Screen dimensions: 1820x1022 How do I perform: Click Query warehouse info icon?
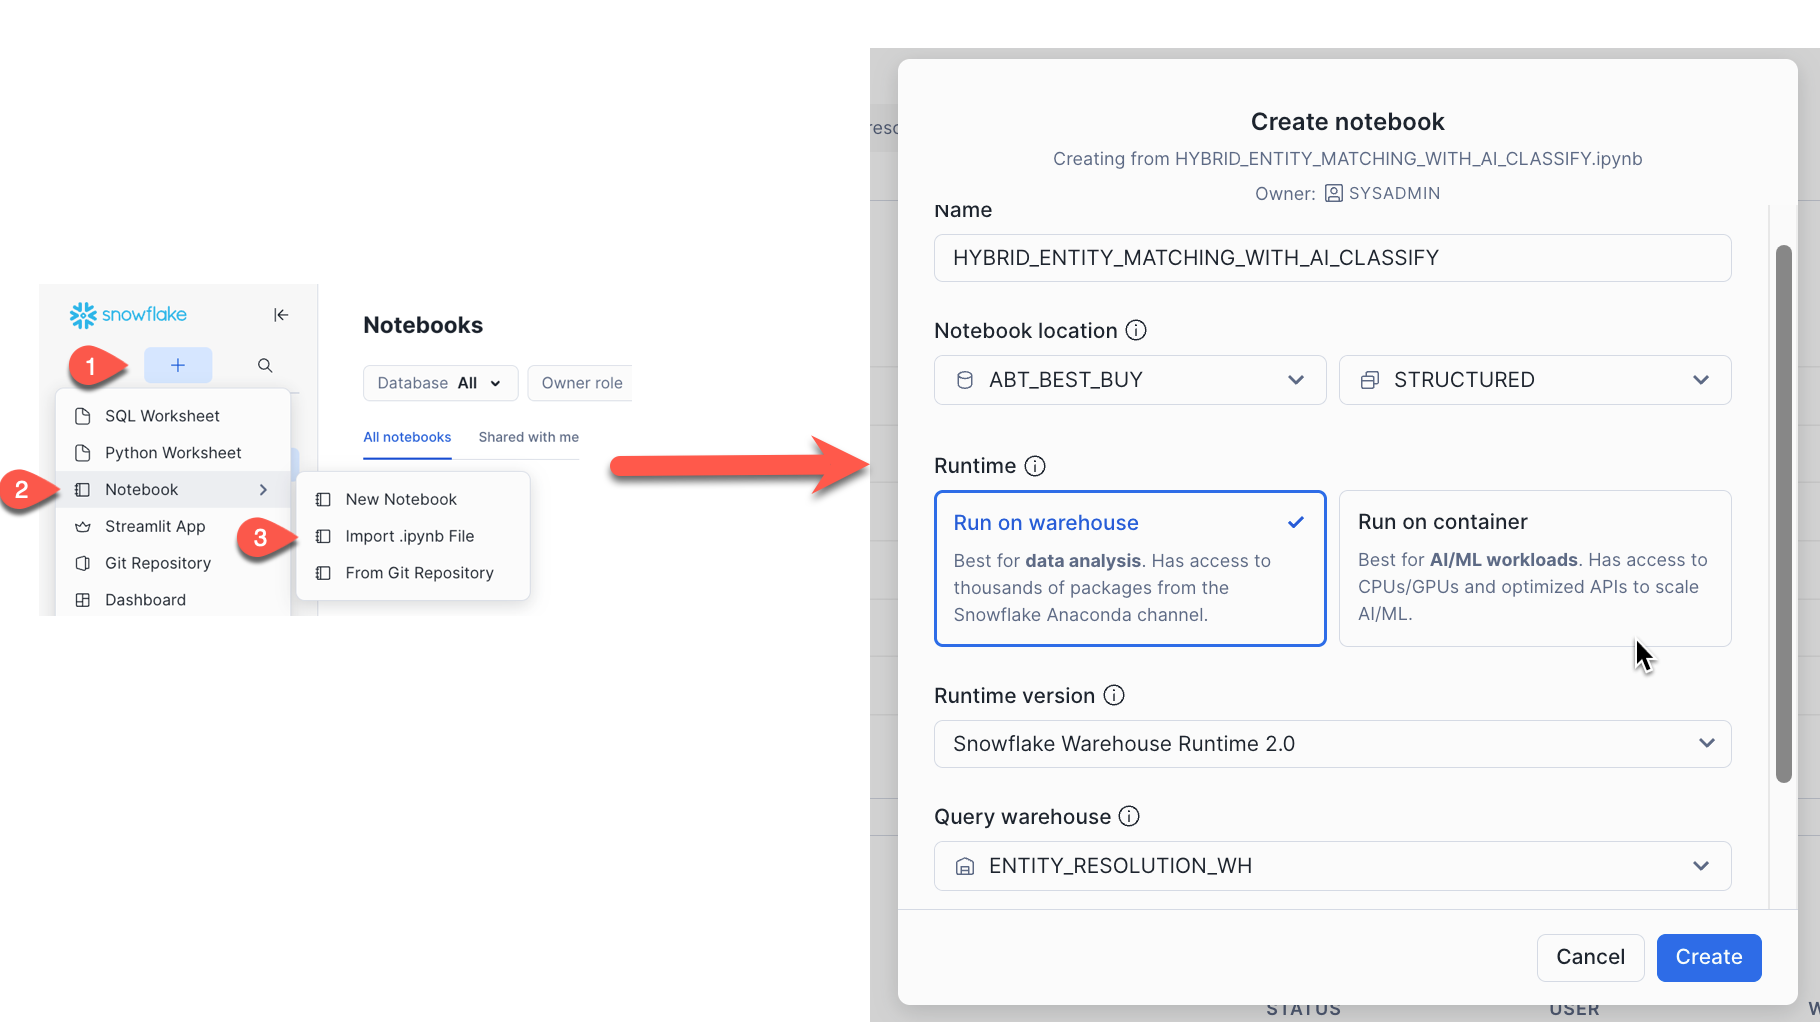point(1129,816)
